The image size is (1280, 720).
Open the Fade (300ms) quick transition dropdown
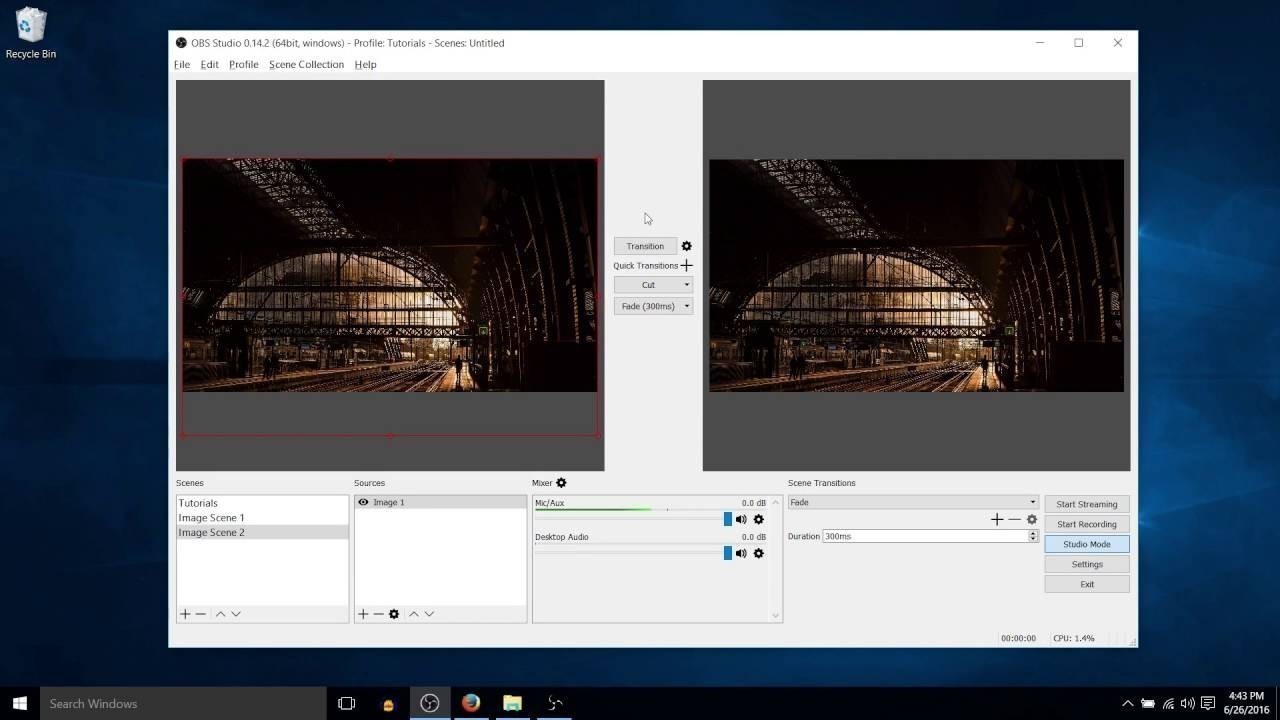pos(686,306)
